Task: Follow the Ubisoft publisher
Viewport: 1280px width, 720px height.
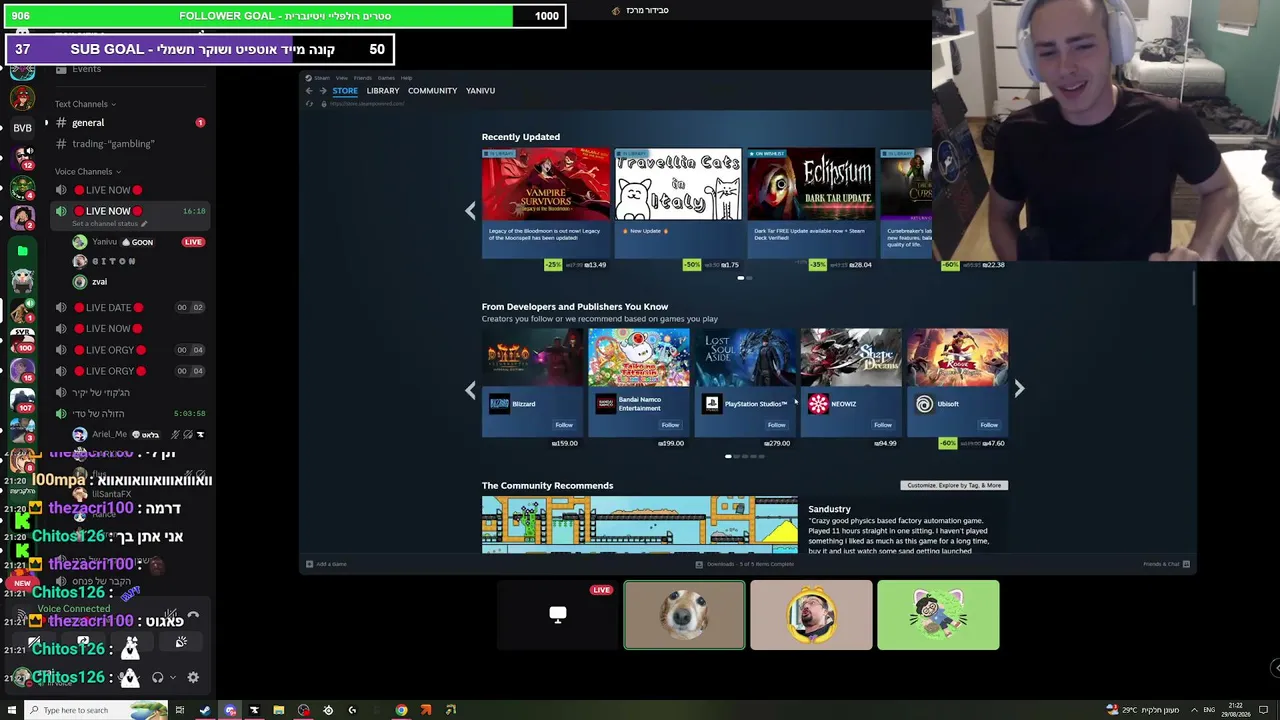Action: (989, 425)
